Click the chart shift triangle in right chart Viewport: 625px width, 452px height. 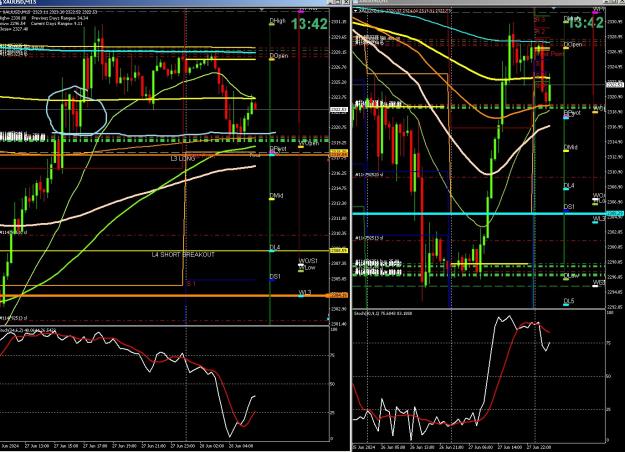point(554,8)
